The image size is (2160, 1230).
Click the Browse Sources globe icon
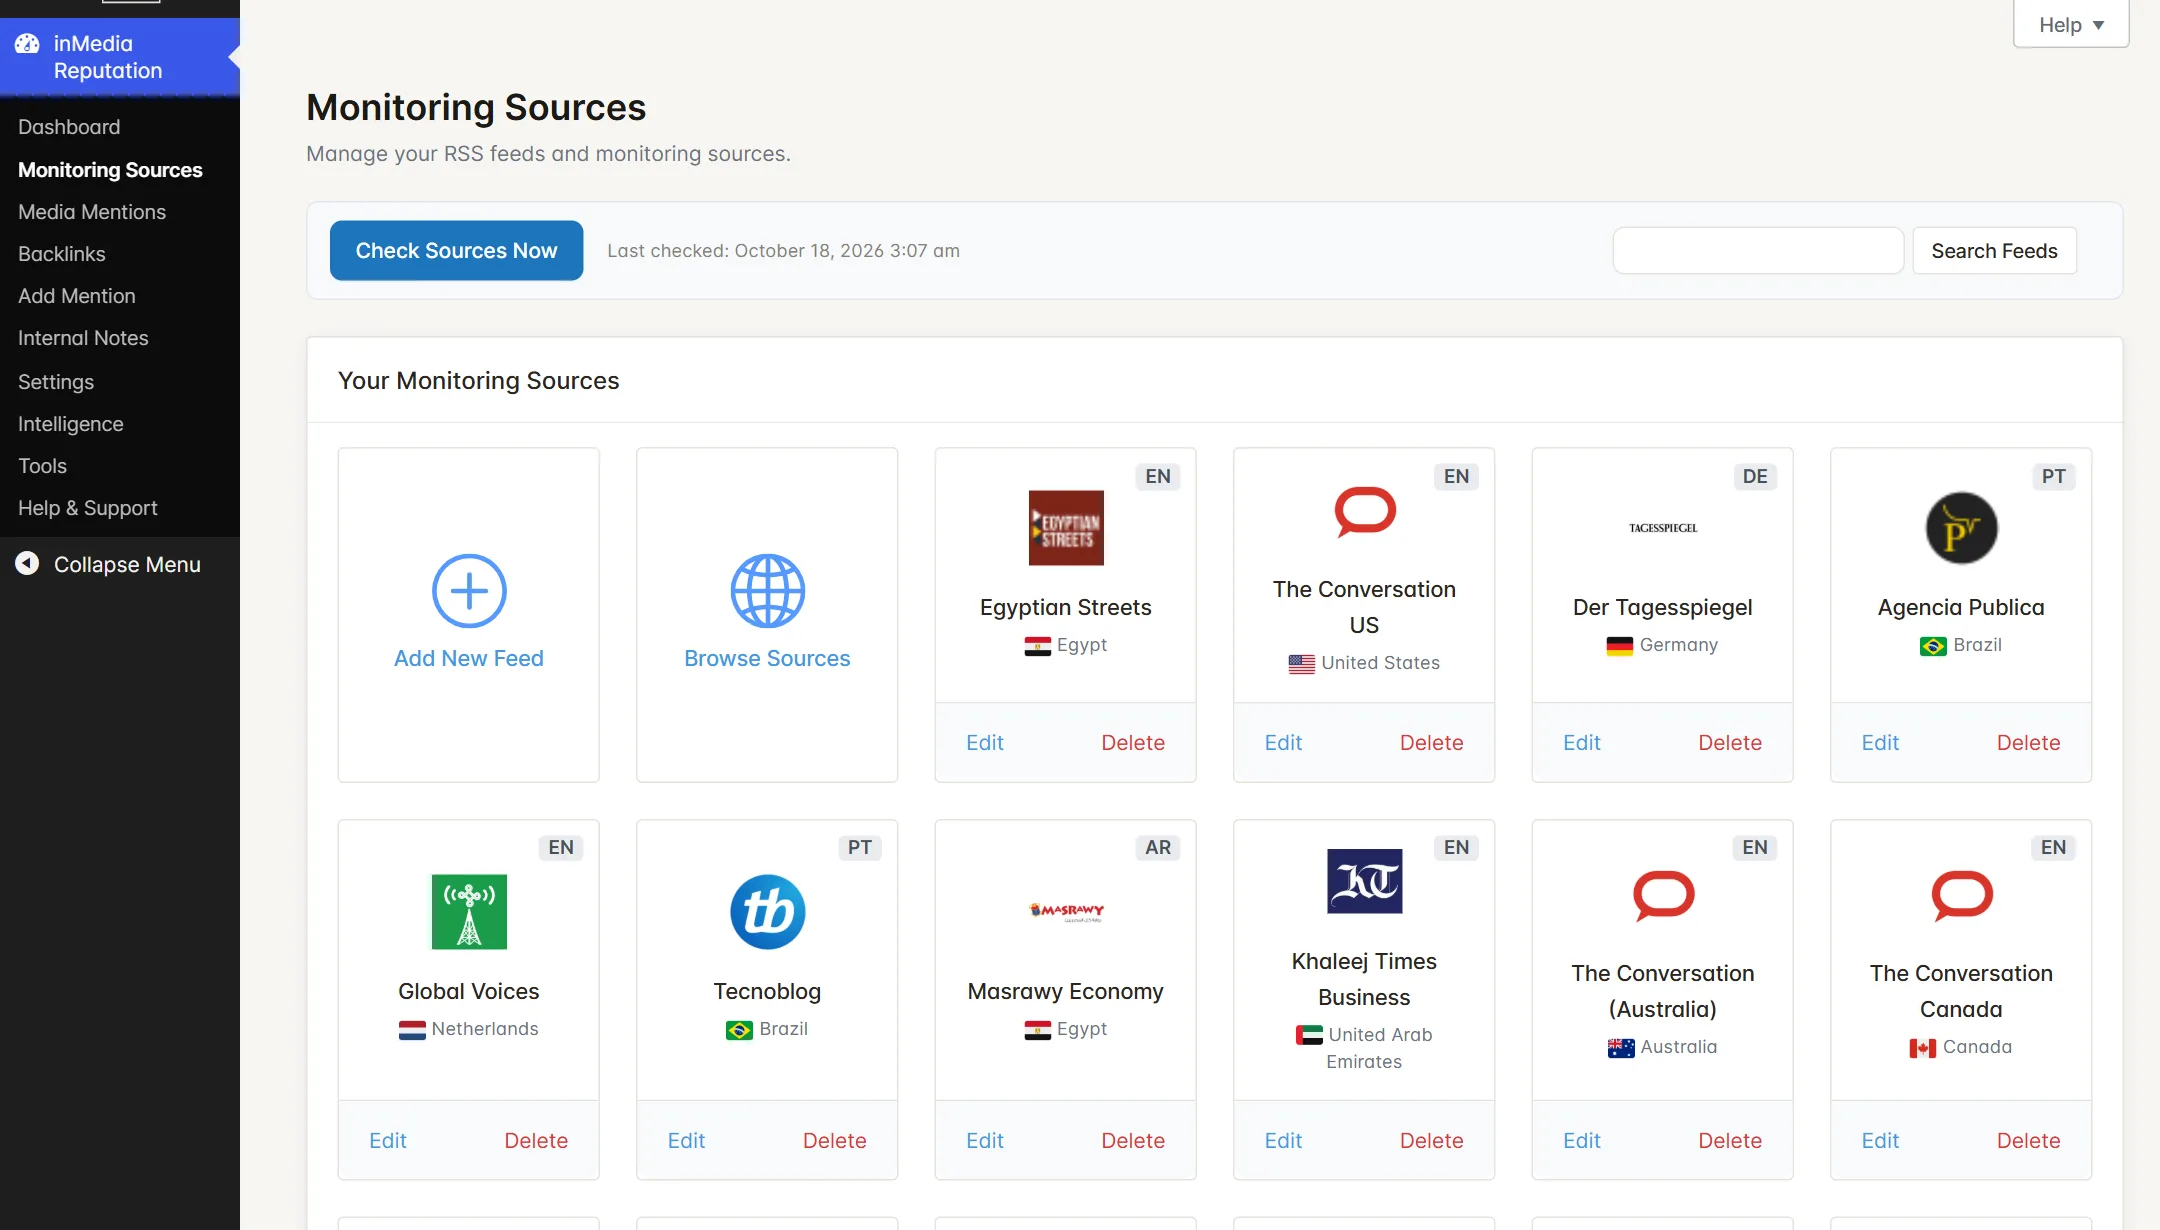tap(767, 591)
